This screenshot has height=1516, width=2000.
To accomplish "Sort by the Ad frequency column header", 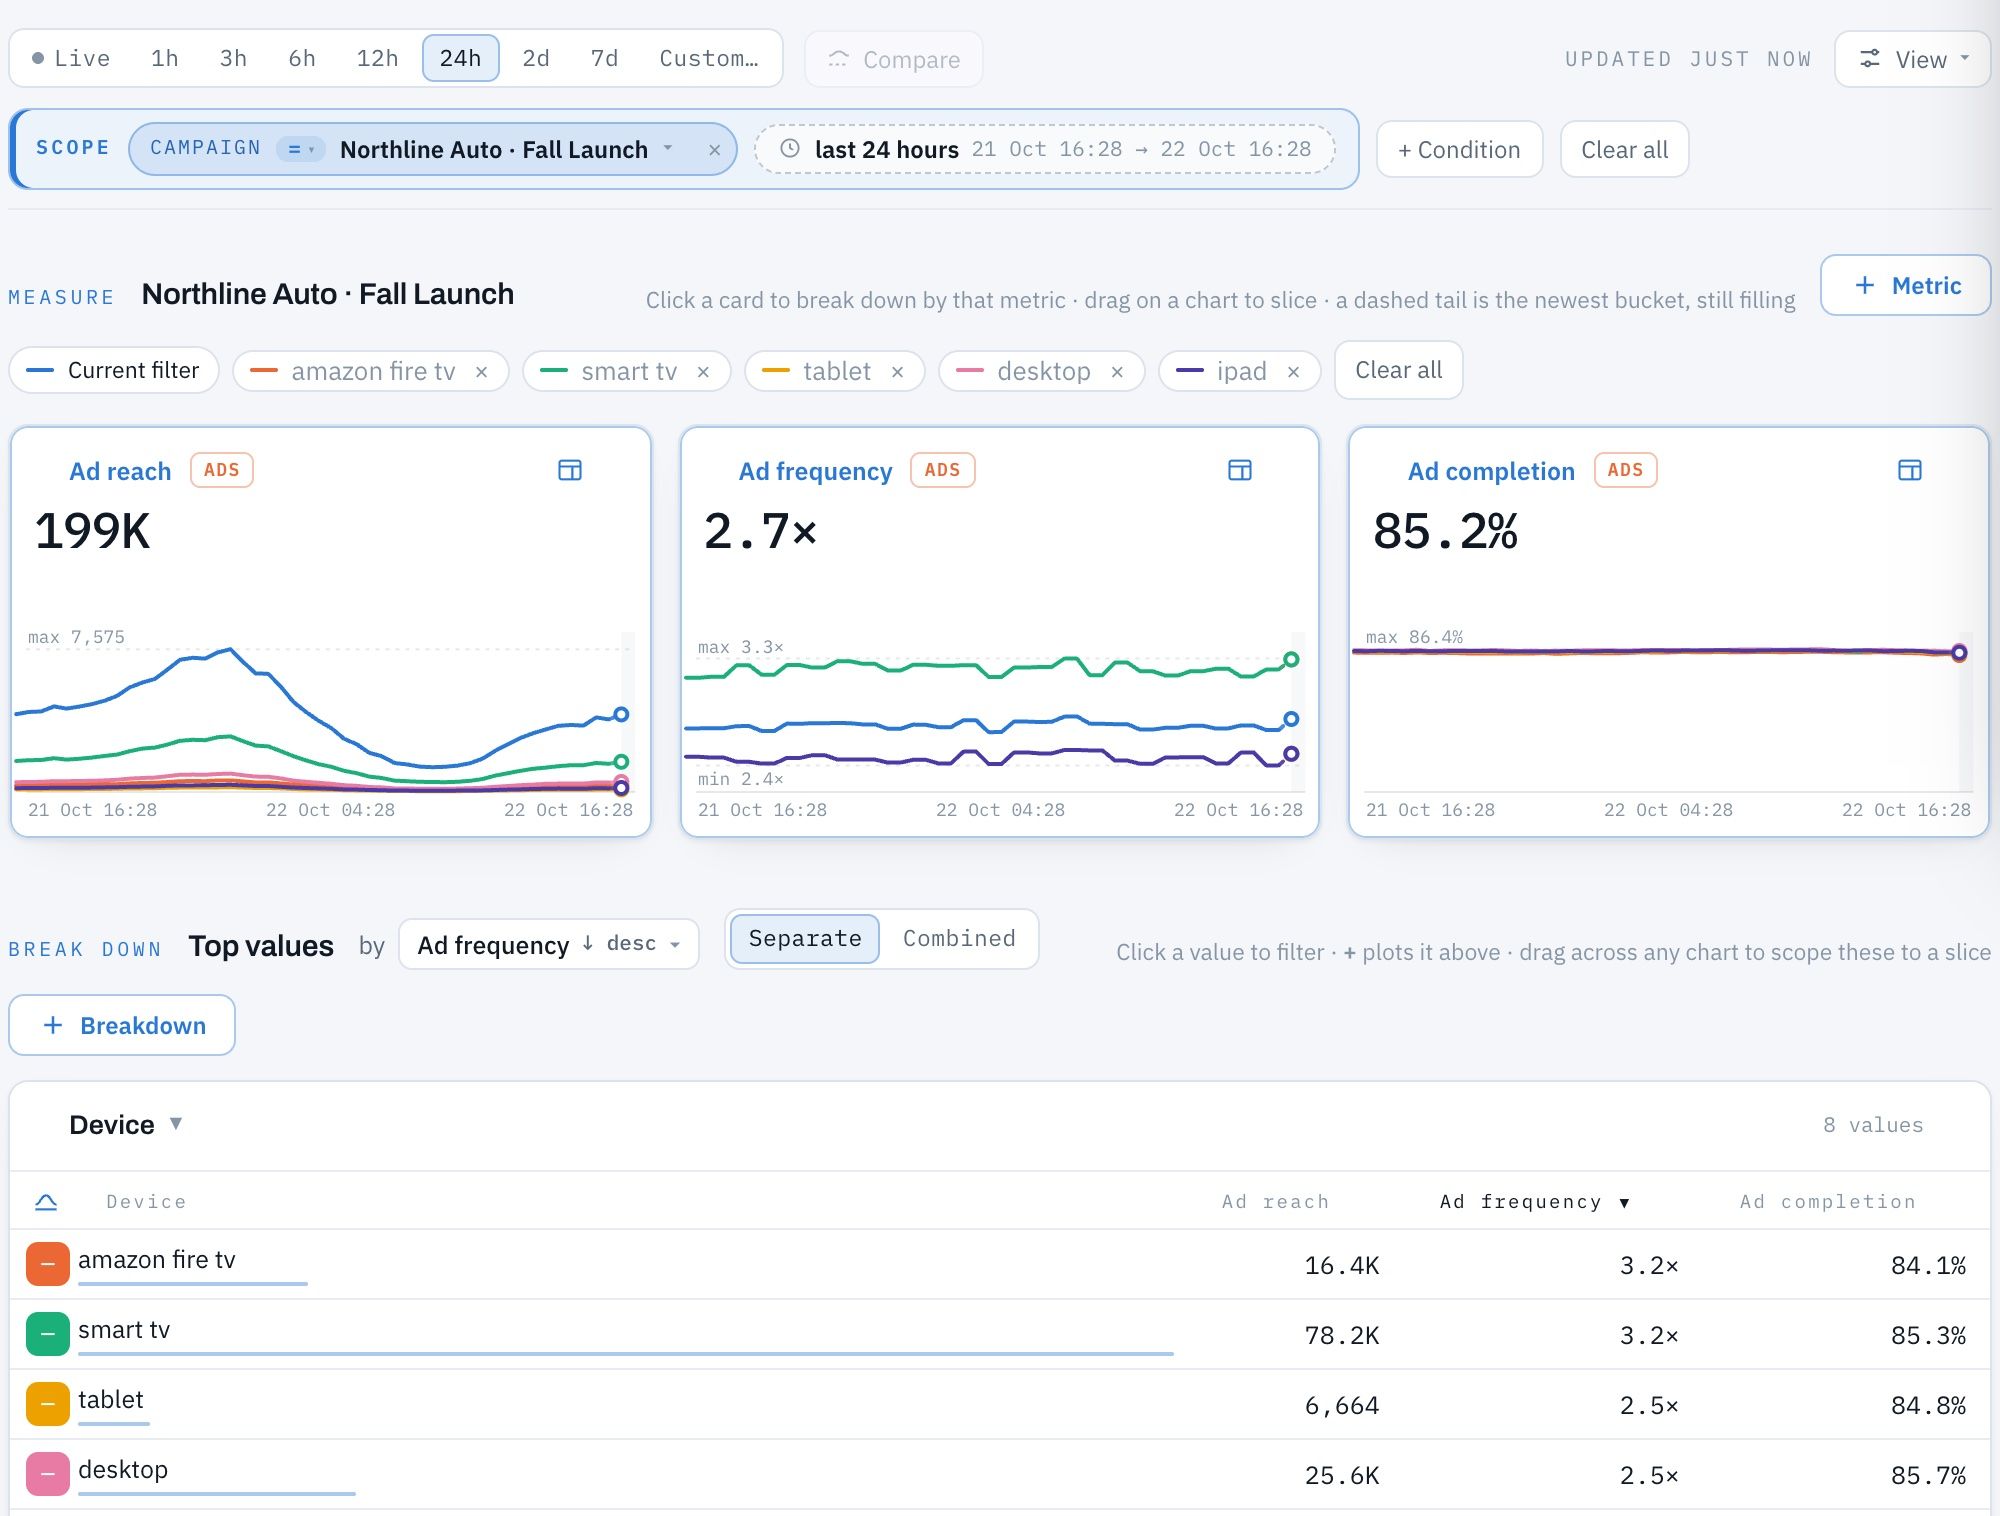I will (x=1535, y=1202).
